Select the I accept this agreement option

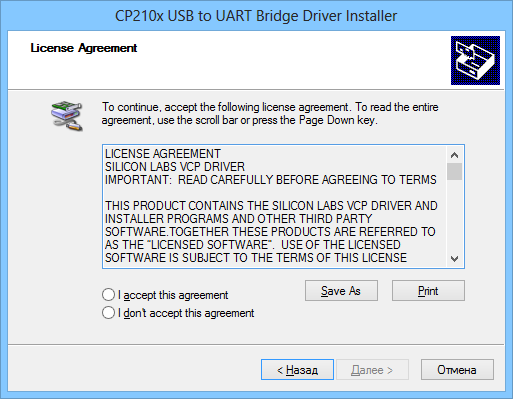click(108, 295)
